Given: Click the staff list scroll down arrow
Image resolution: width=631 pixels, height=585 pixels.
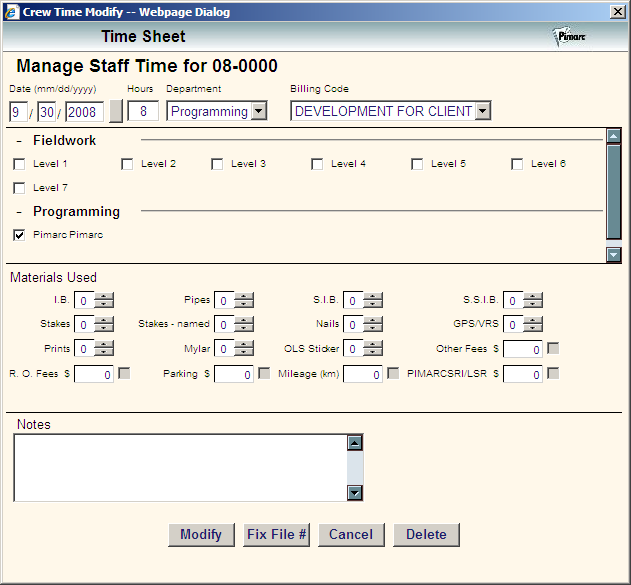Looking at the screenshot, I should (x=614, y=255).
